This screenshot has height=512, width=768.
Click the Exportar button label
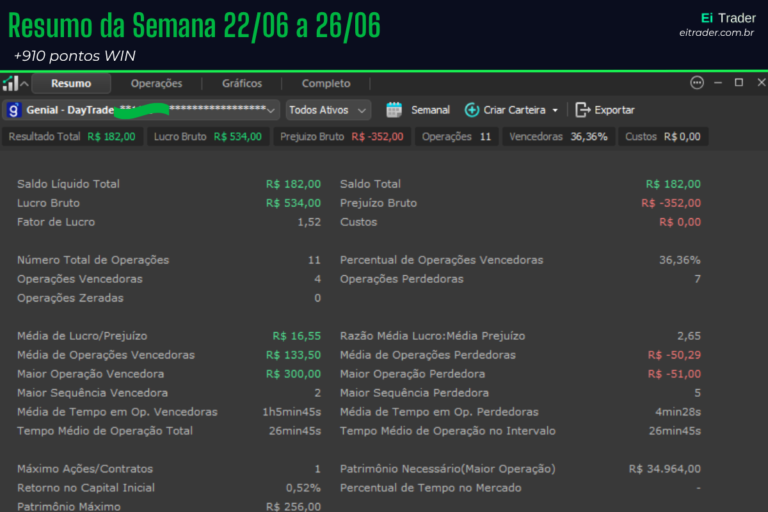tap(614, 110)
